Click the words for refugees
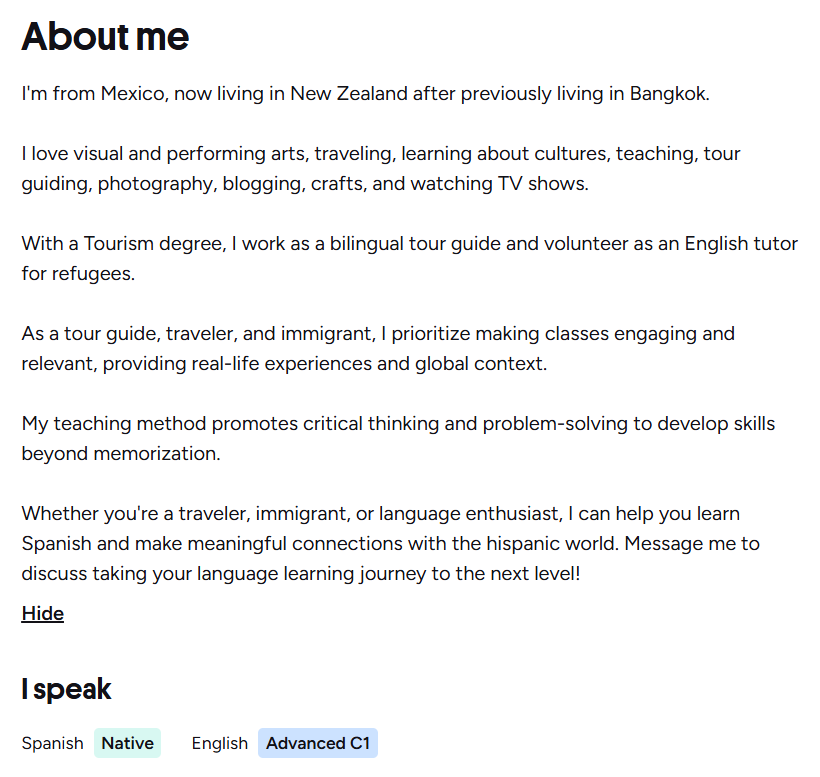The image size is (820, 777). click(78, 273)
